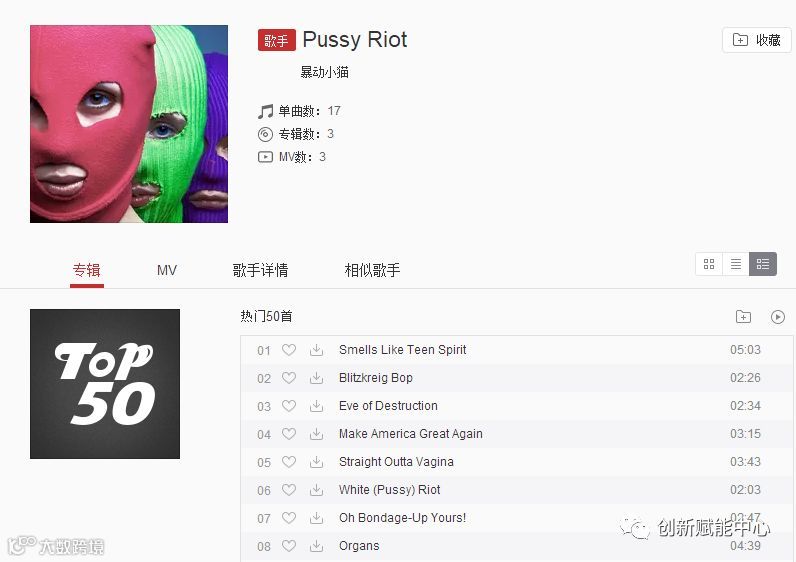Download White (Pussy) Riot song

click(x=316, y=489)
